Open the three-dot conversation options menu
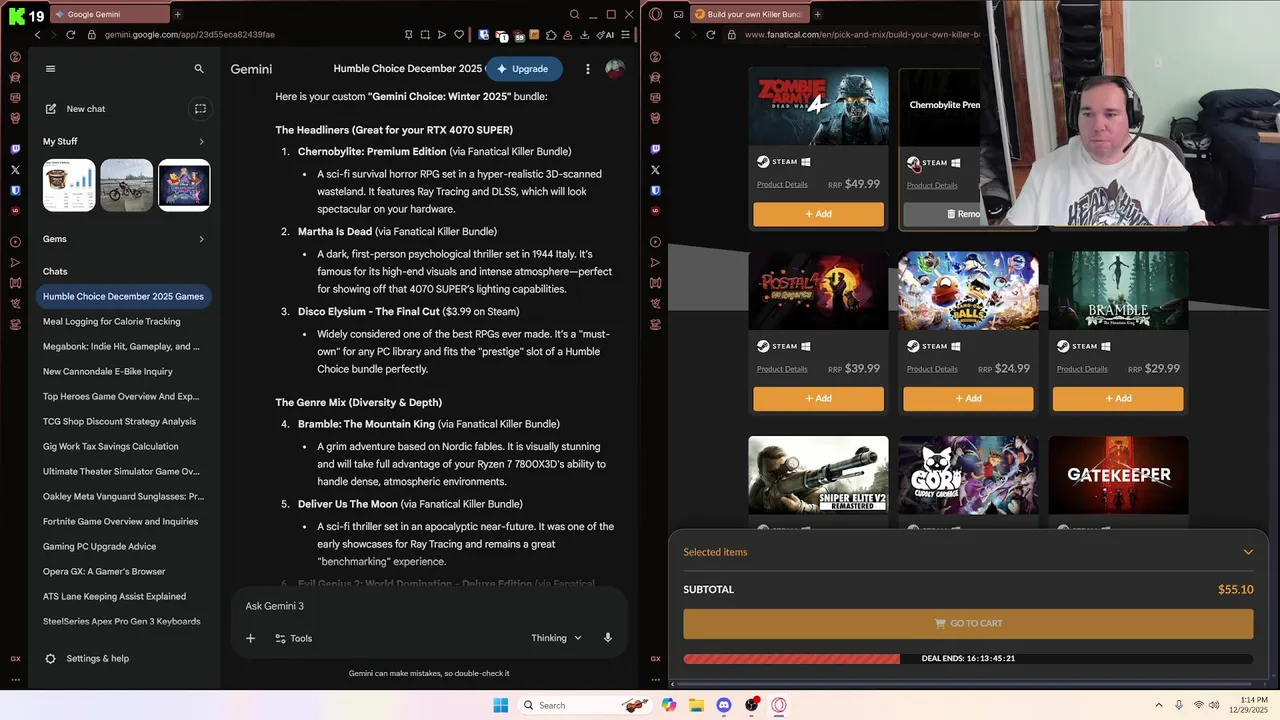1280x720 pixels. 588,69
